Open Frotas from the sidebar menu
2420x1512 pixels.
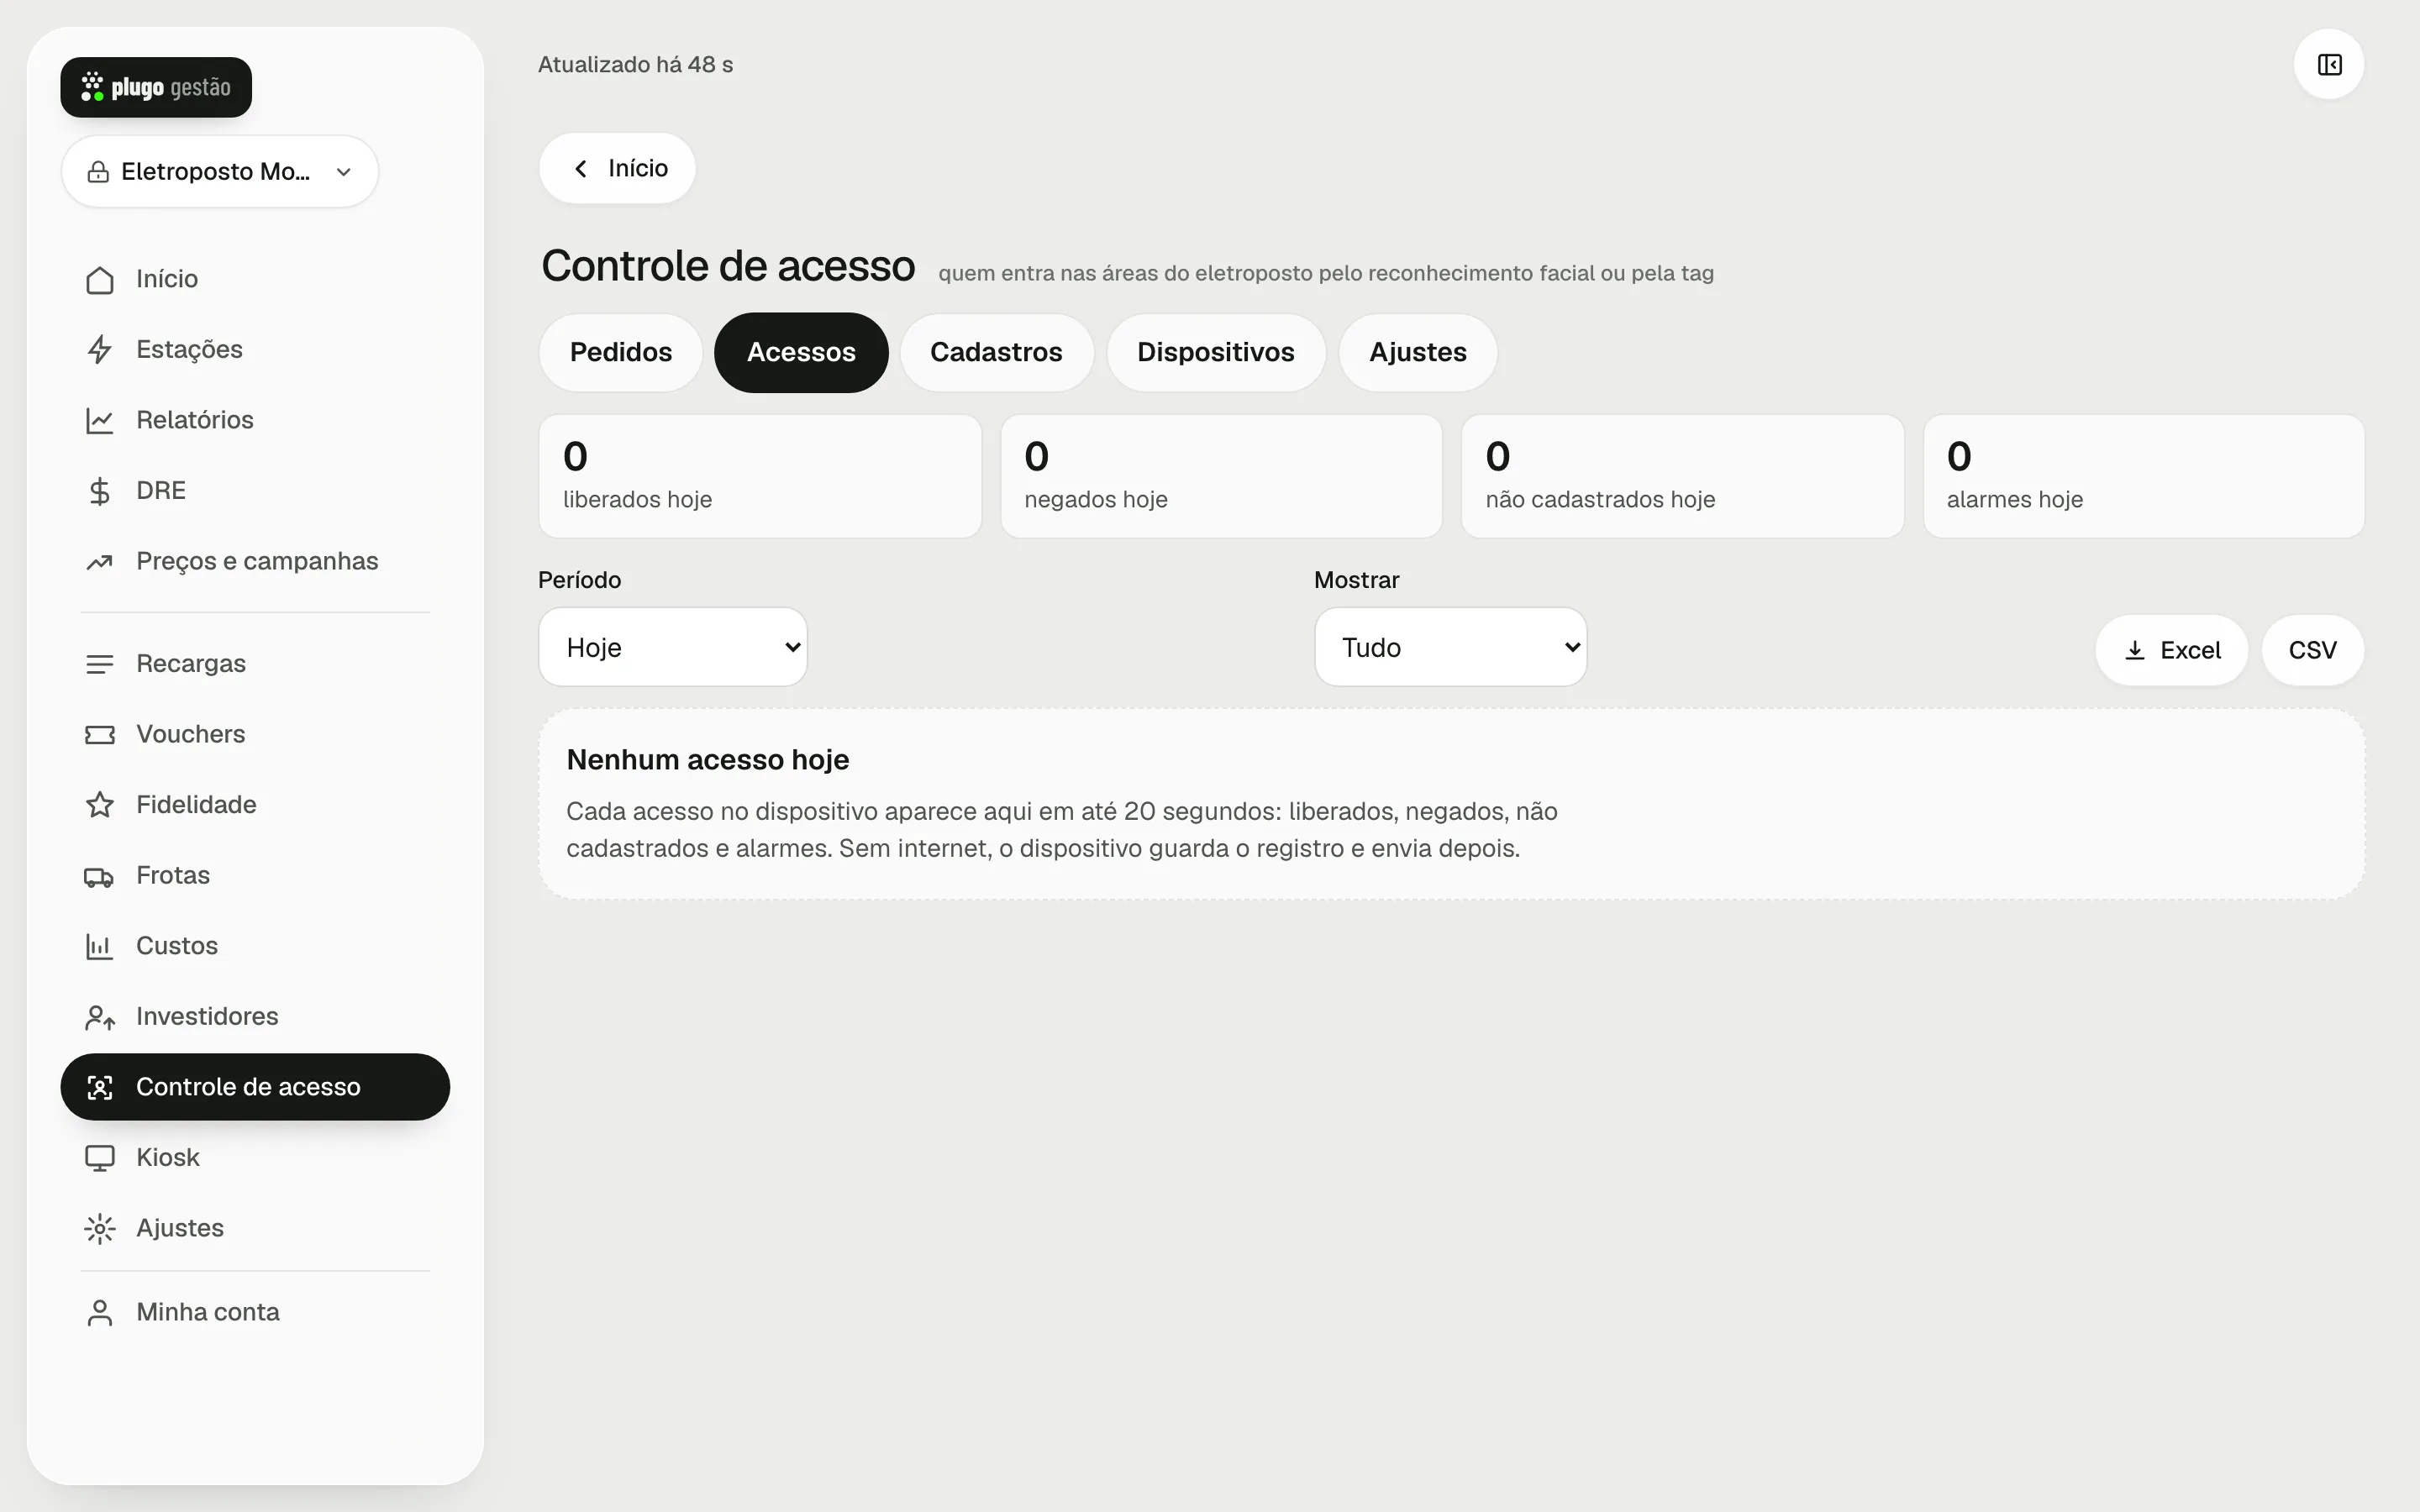click(255, 876)
